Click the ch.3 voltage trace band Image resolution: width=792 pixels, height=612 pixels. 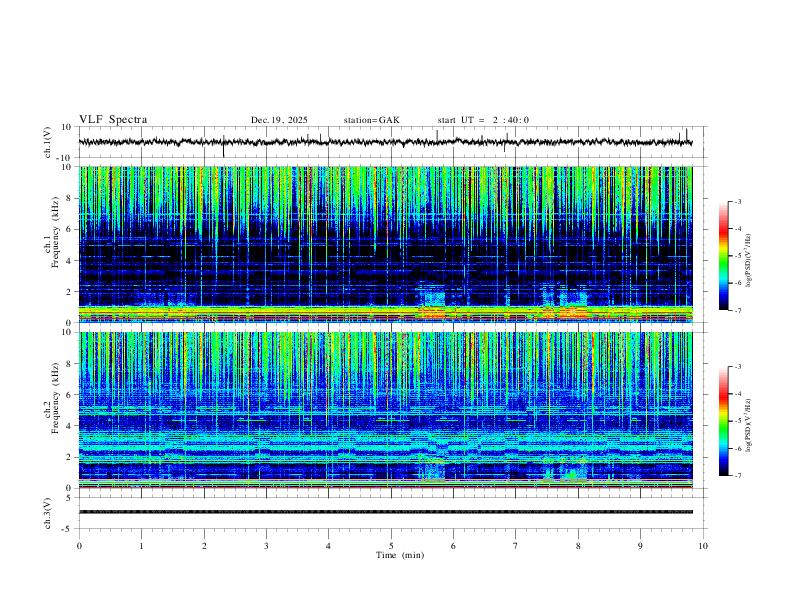(x=385, y=512)
